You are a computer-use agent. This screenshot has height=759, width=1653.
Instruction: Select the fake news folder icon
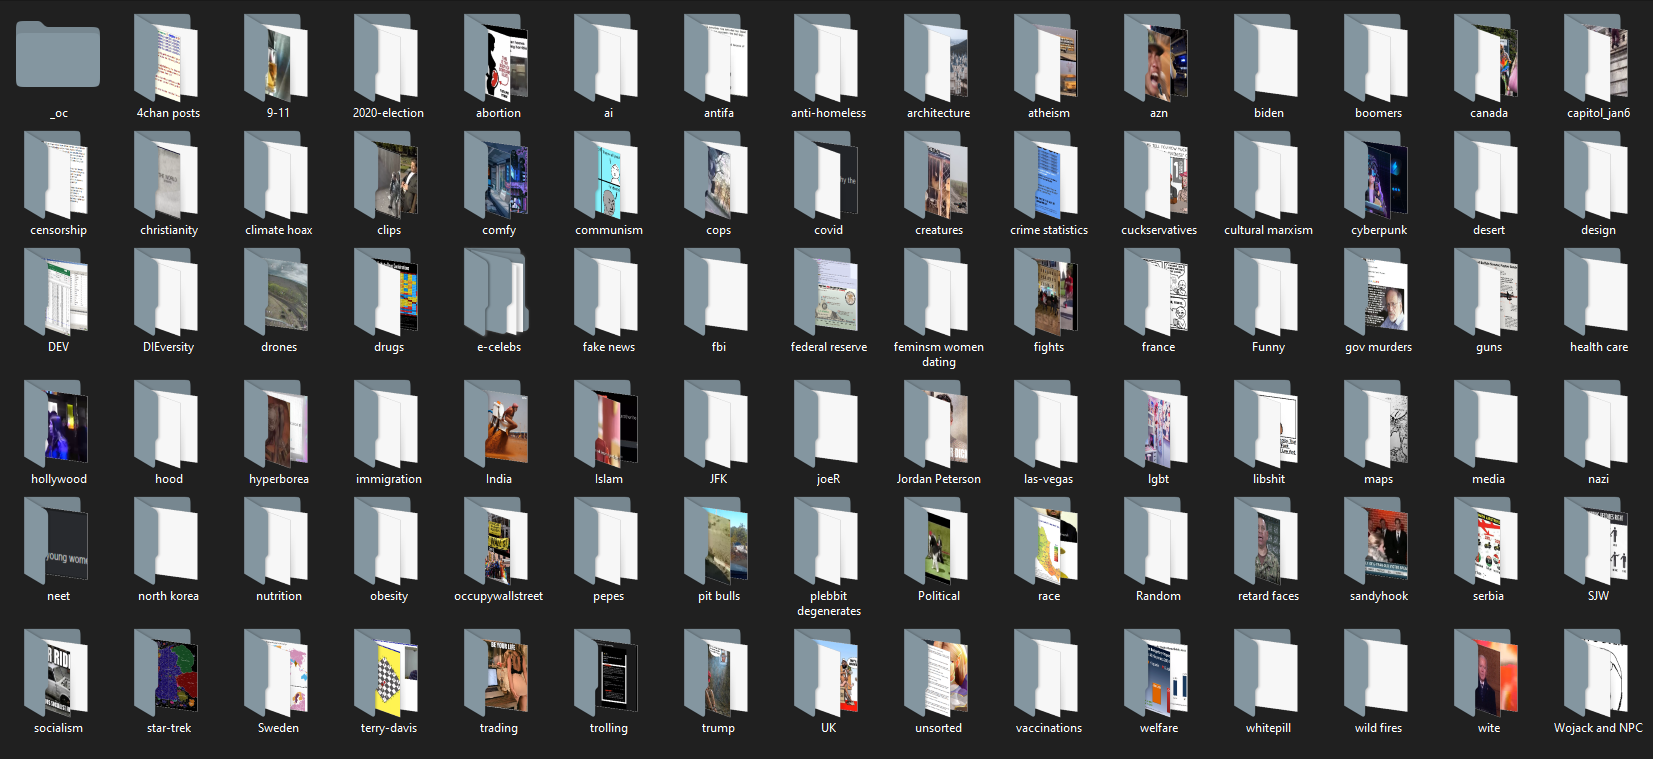[x=607, y=292]
